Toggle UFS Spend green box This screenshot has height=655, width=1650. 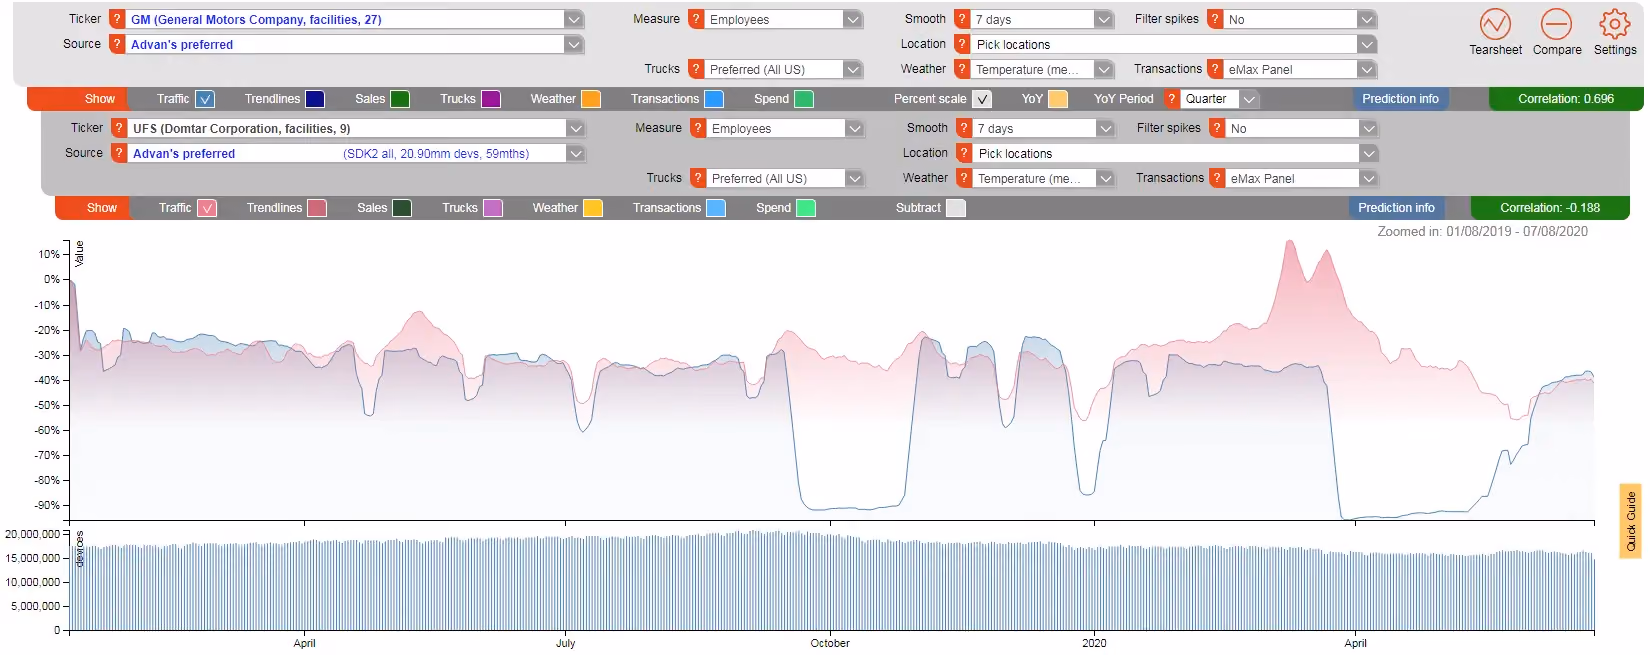pos(806,208)
